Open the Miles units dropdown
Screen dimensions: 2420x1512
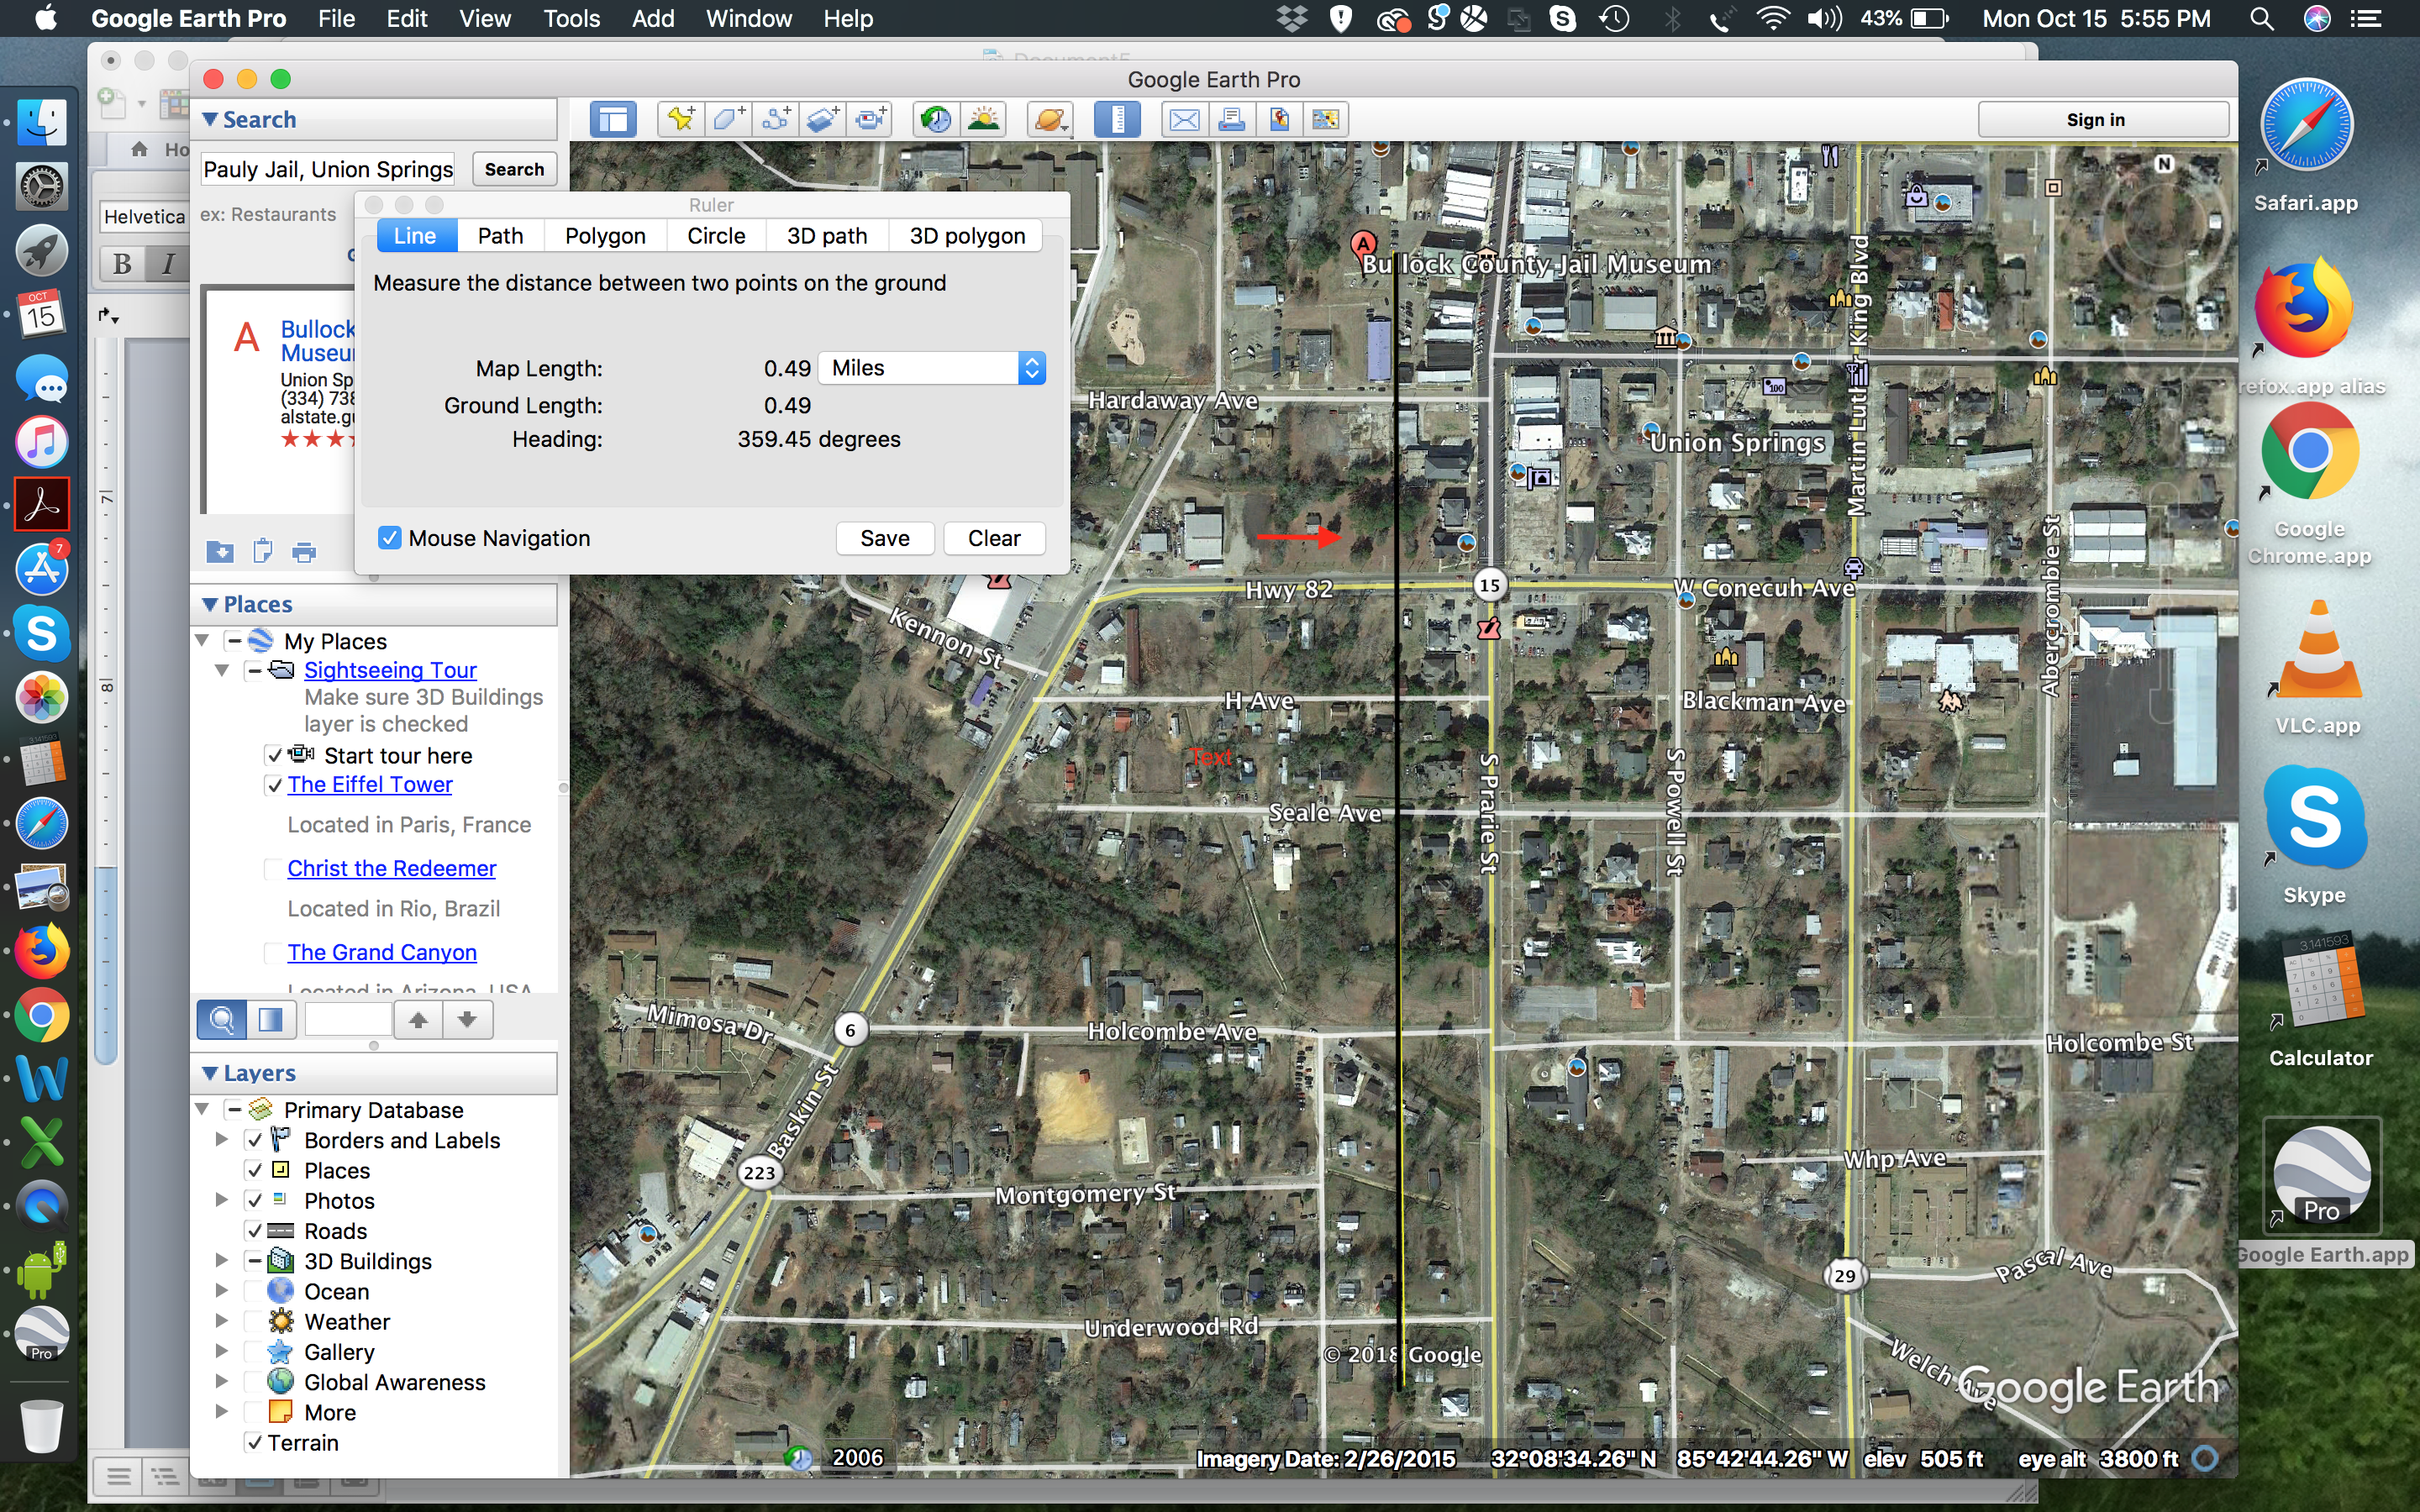click(x=932, y=368)
